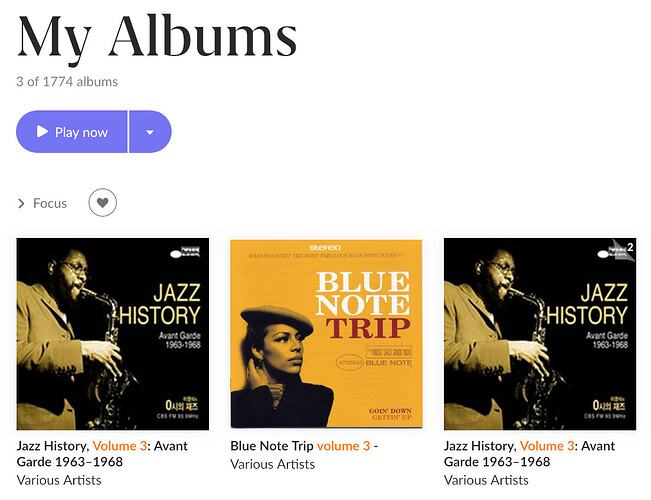Open the last Jazz History, Volume 3 title

point(529,453)
